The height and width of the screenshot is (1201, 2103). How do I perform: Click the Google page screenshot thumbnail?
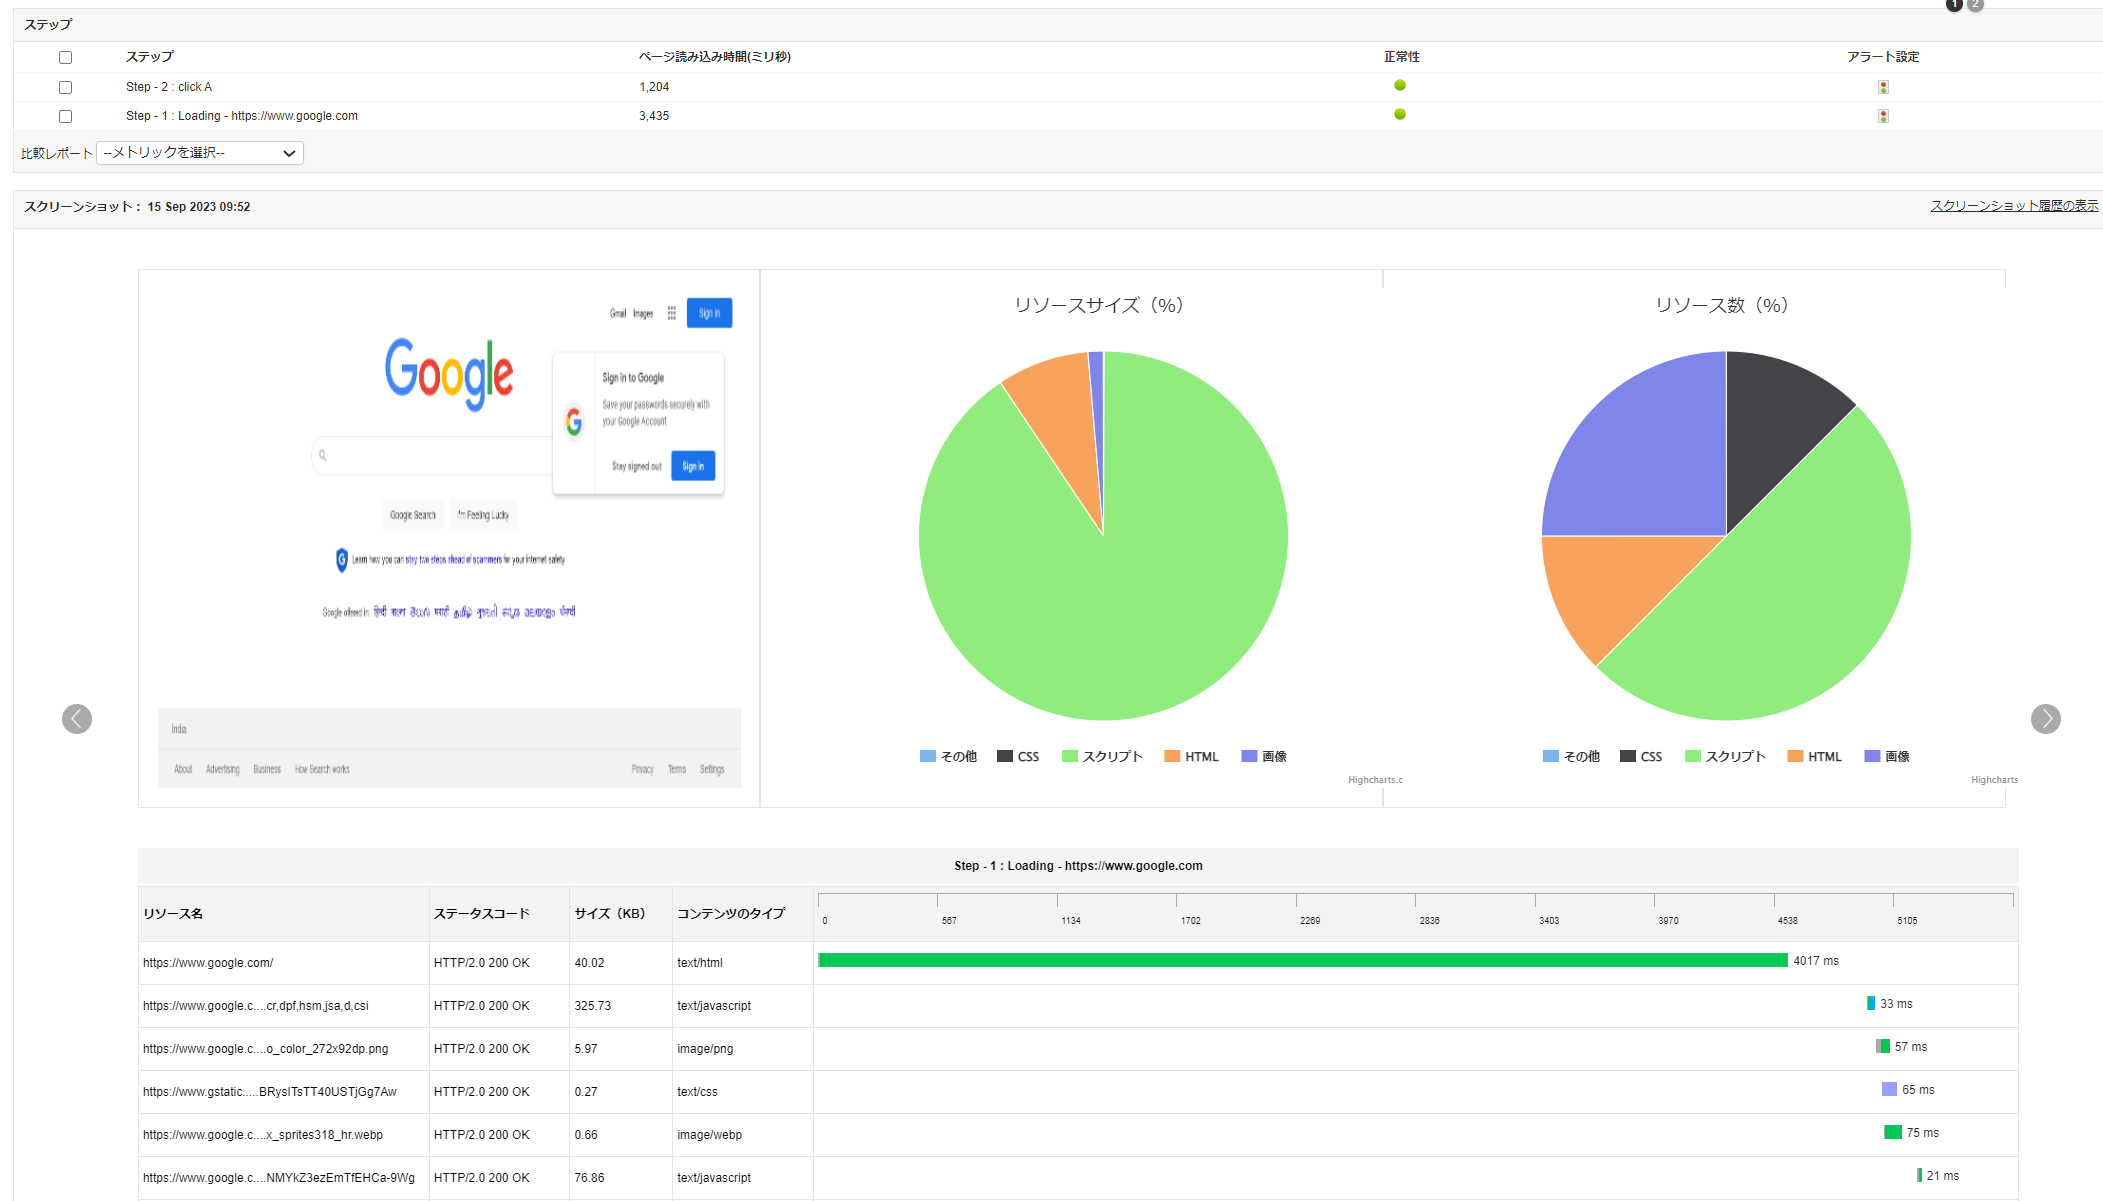click(x=449, y=537)
